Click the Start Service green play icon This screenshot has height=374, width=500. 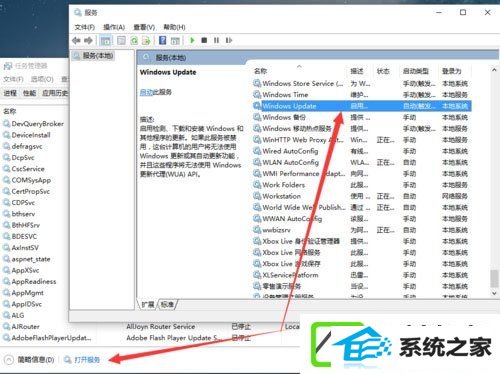tap(192, 40)
